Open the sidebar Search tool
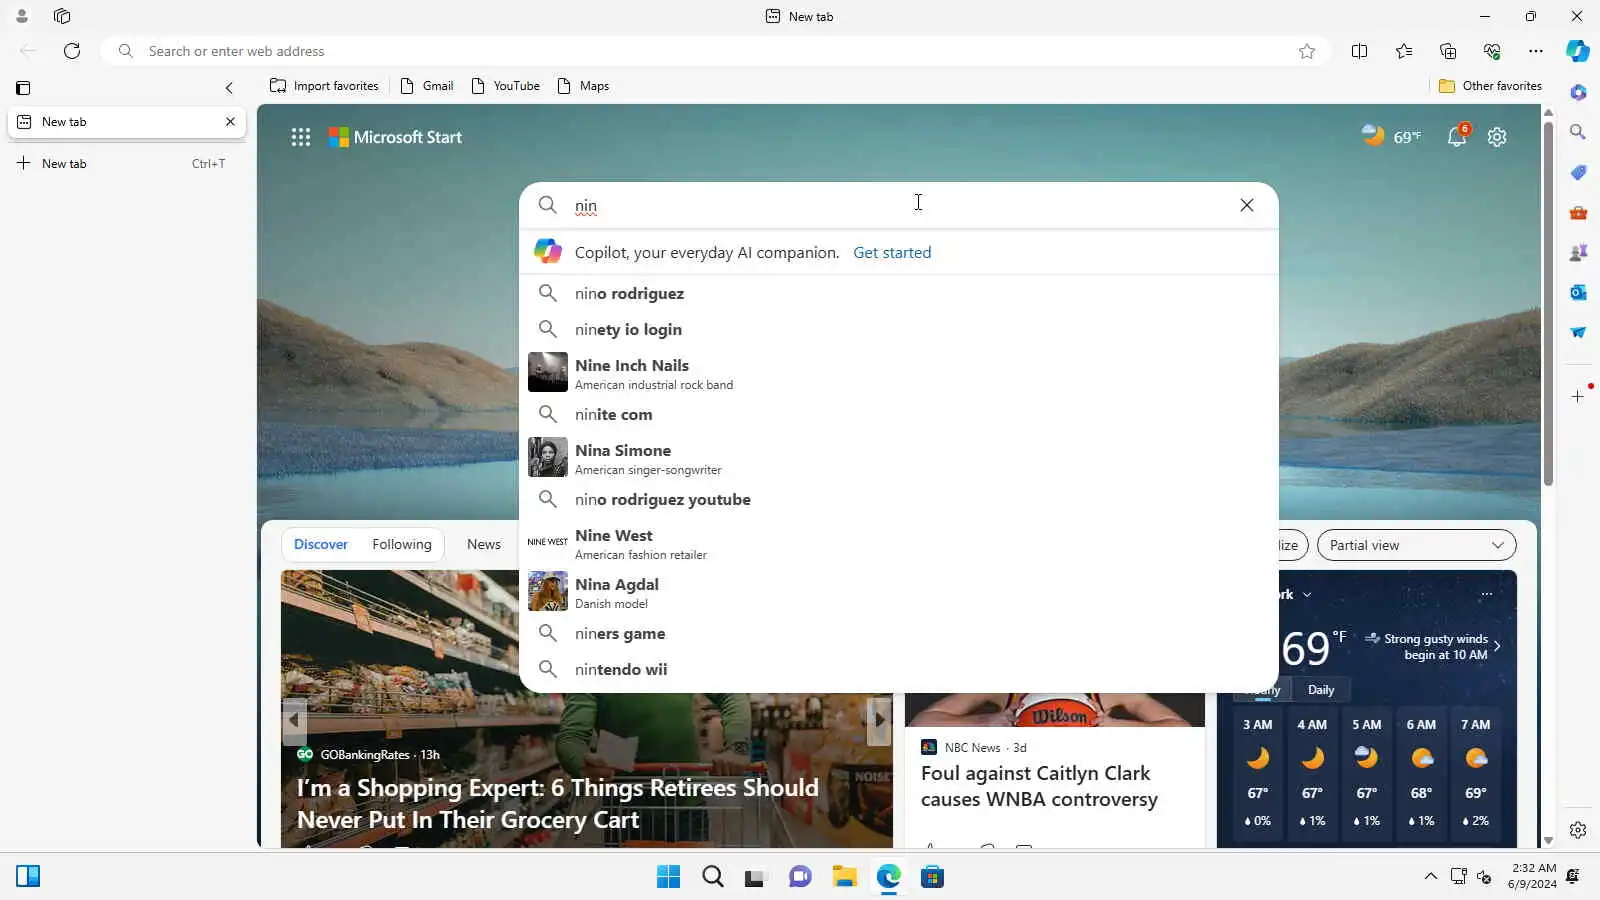Screen dimensions: 1600x900 (x=1578, y=132)
